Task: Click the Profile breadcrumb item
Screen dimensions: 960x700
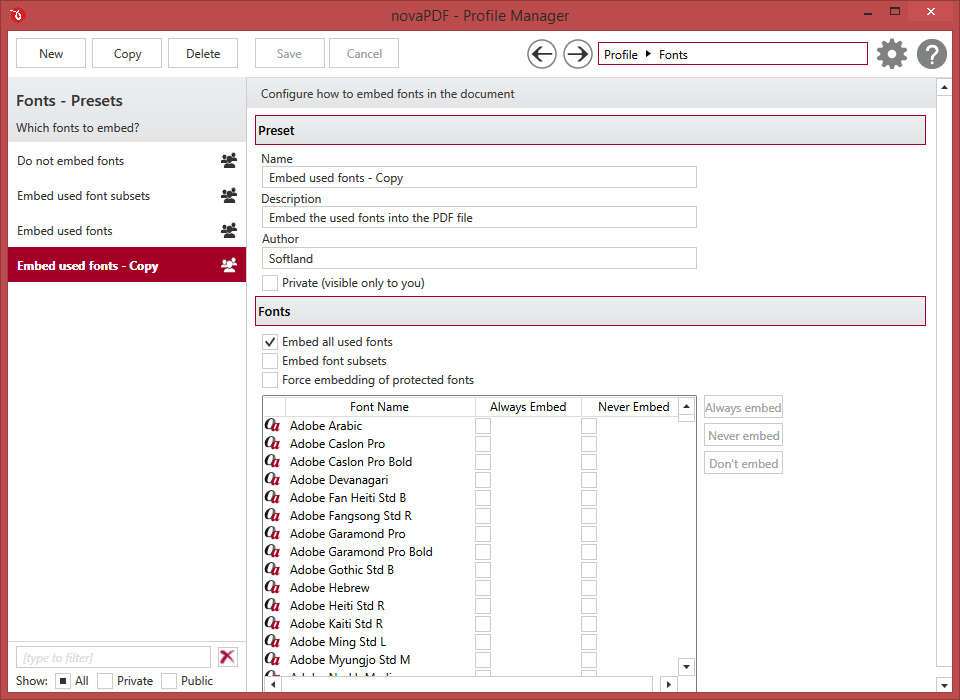Action: (621, 55)
